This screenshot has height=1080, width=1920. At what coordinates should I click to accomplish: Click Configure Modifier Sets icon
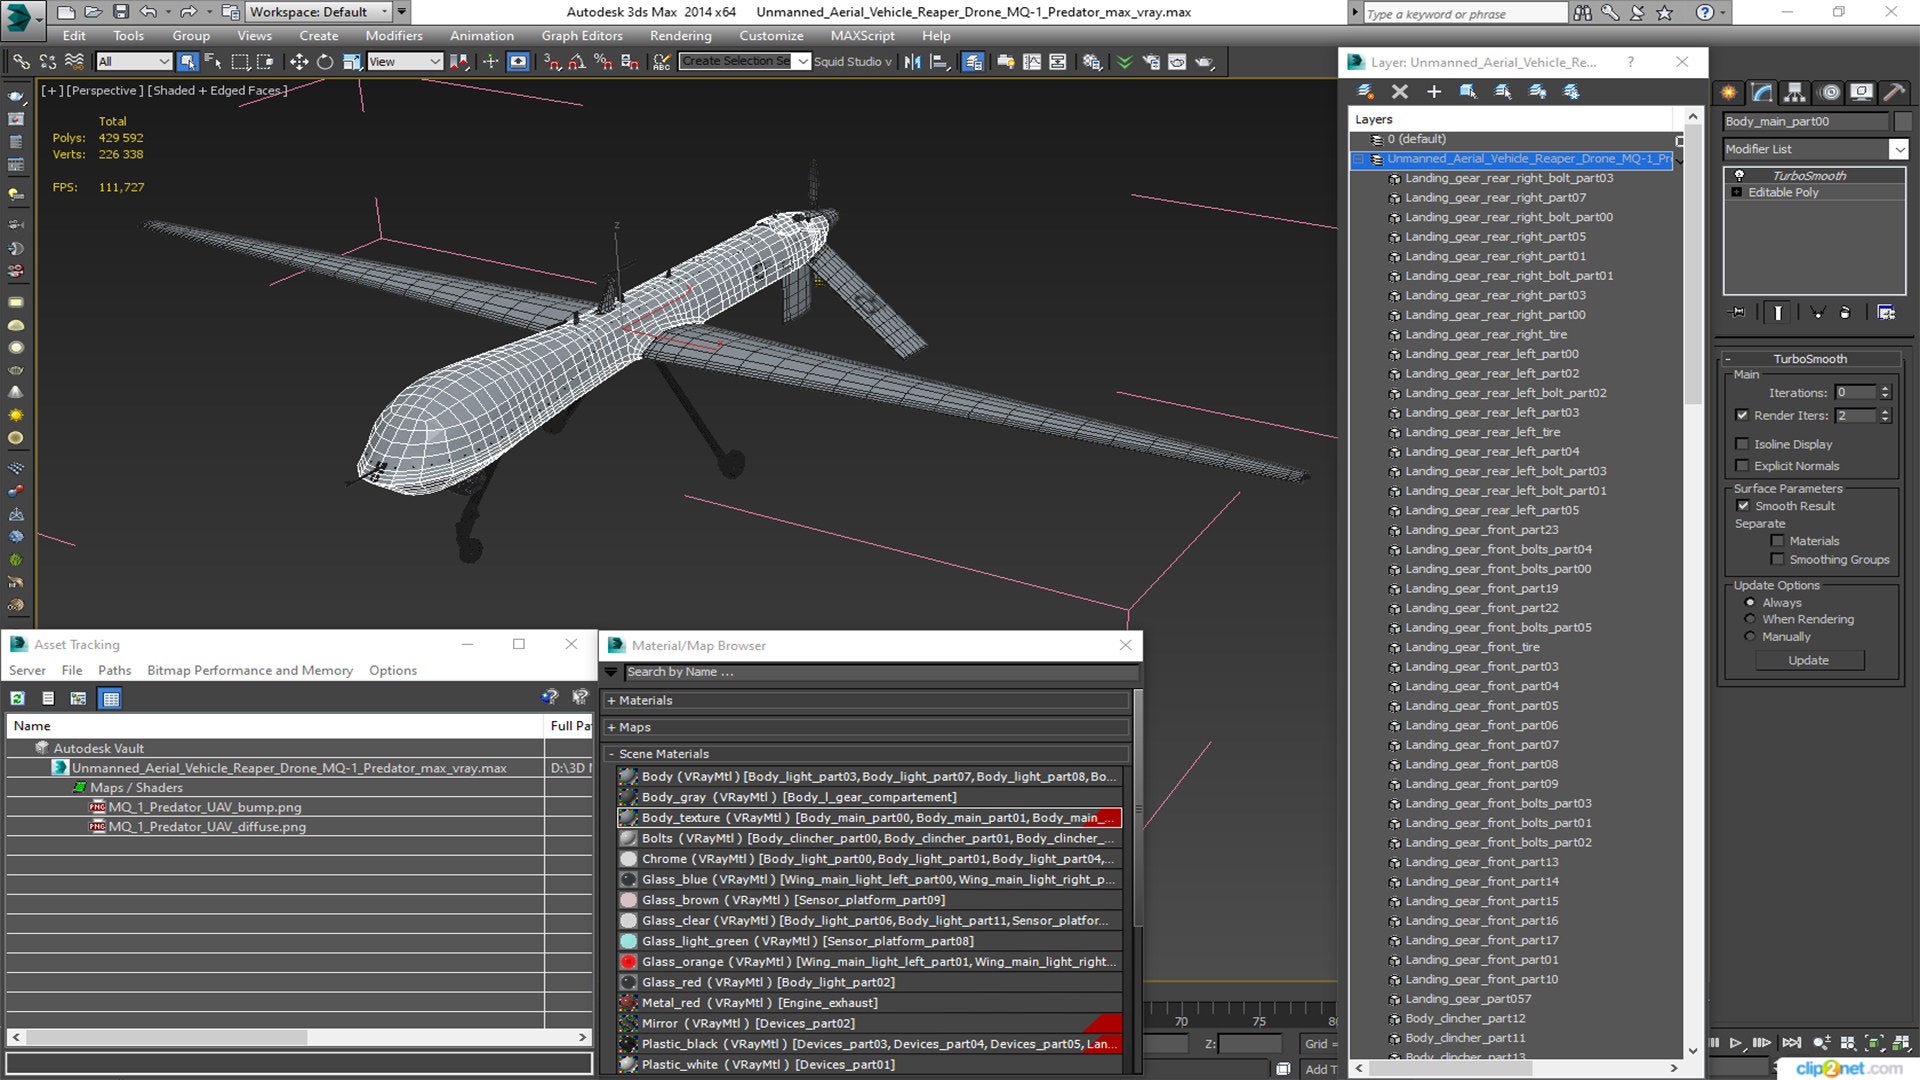[1886, 313]
